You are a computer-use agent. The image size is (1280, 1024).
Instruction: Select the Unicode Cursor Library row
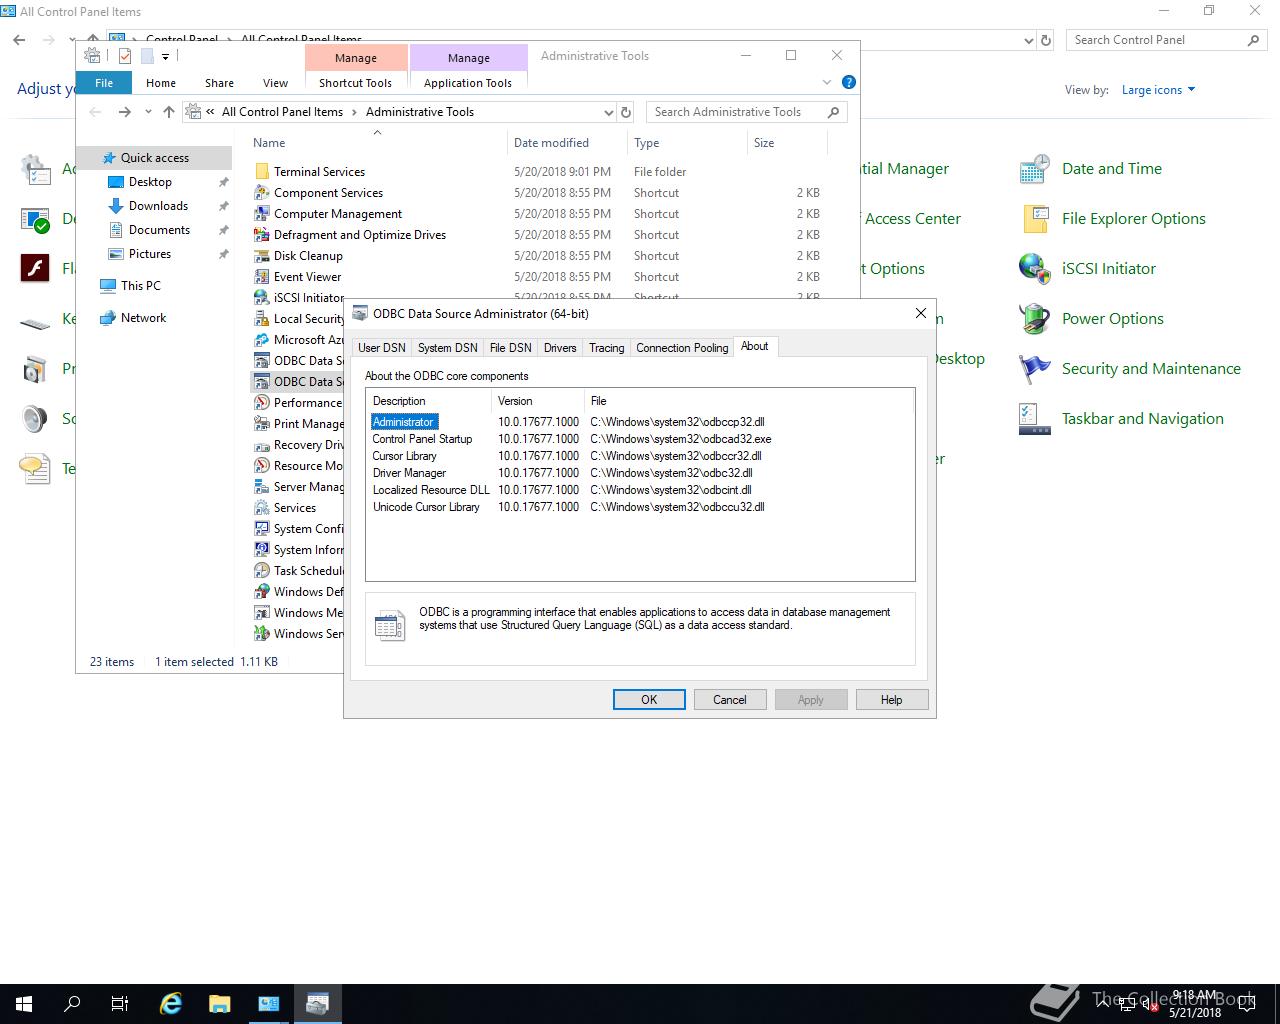[x=567, y=507]
